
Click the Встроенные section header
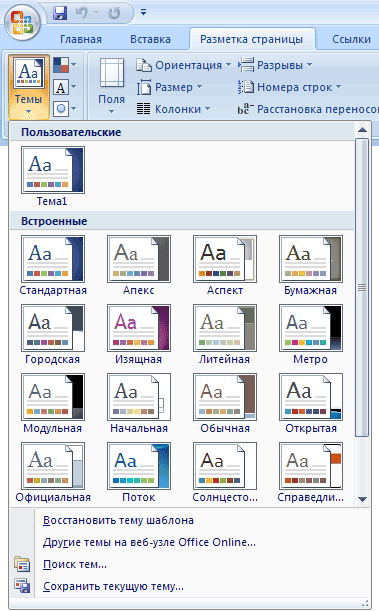coord(182,221)
